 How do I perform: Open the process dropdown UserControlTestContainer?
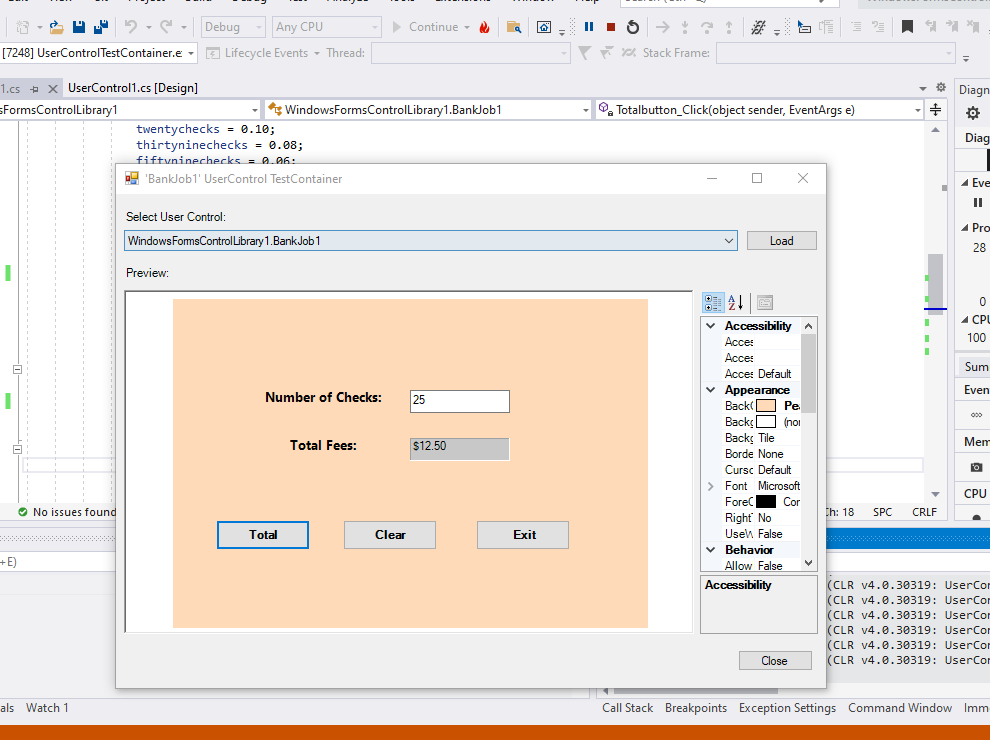click(x=98, y=53)
